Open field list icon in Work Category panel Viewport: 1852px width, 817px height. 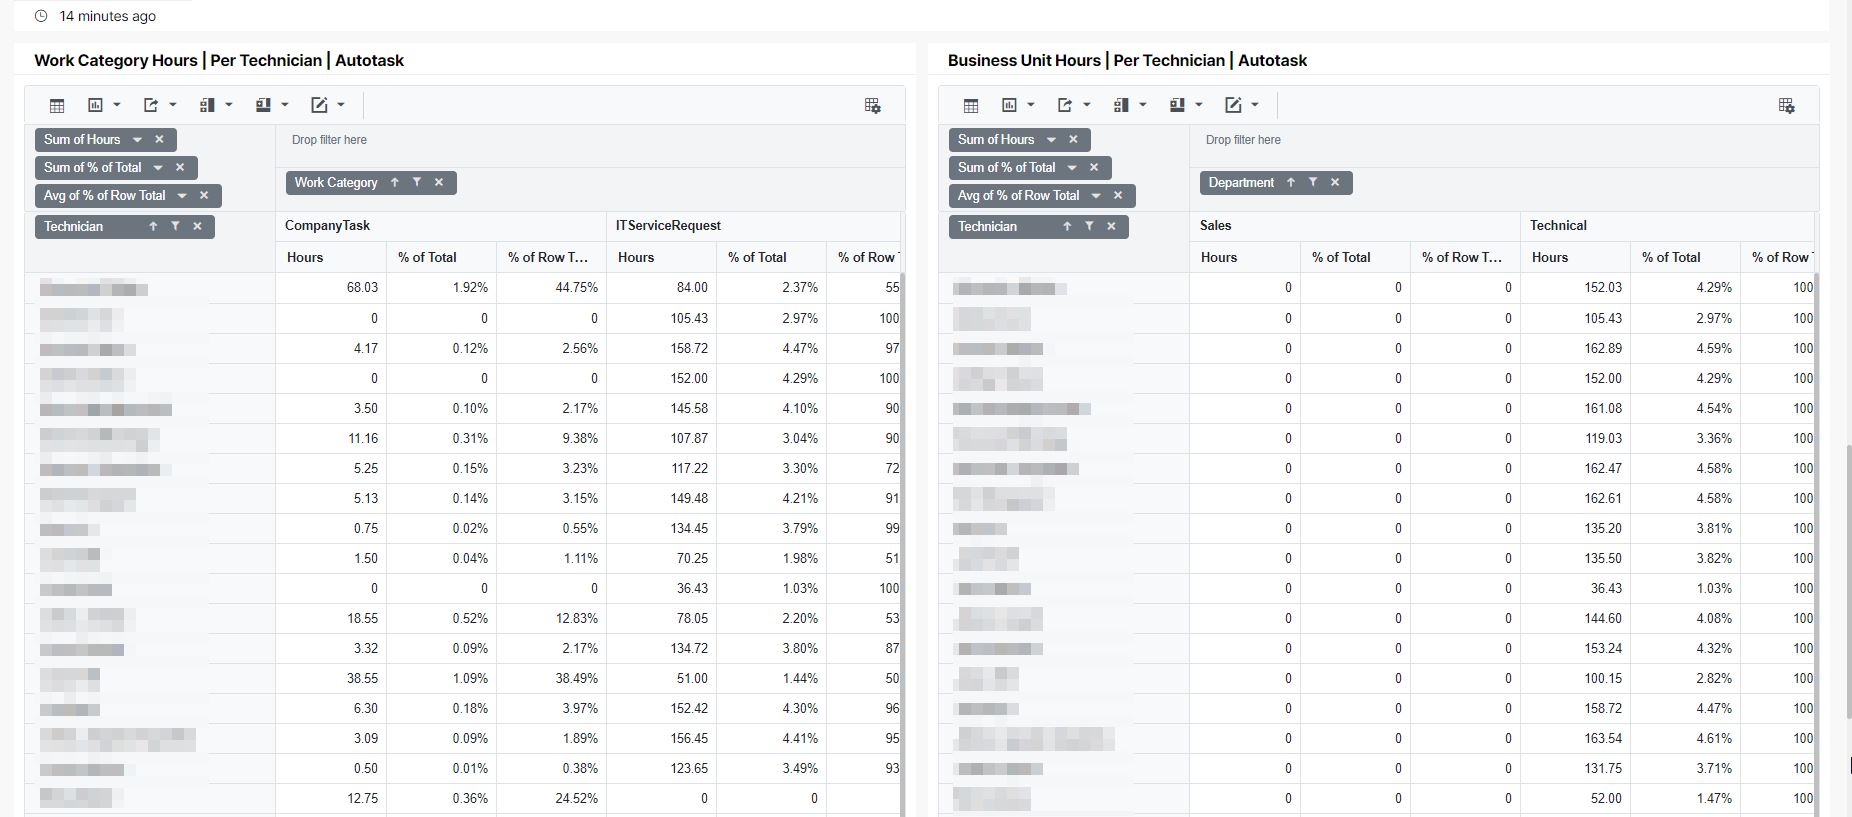pos(872,105)
